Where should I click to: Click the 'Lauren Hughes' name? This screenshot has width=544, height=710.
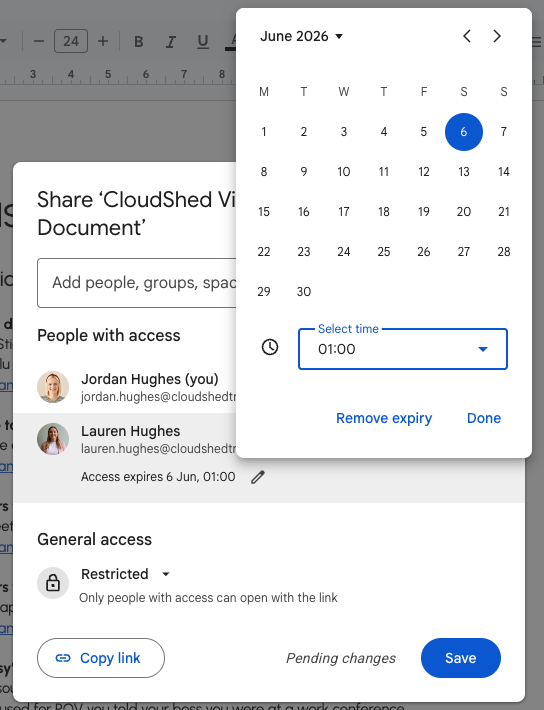point(130,431)
